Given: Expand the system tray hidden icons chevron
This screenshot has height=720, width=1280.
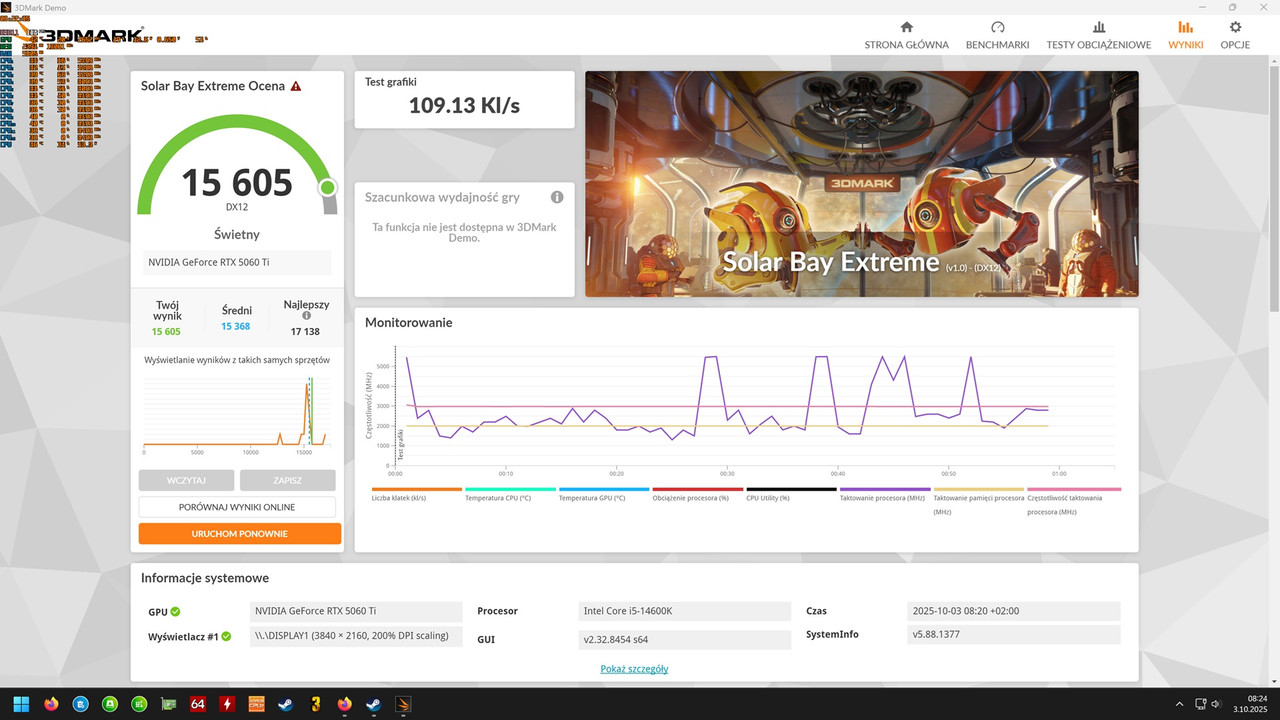Looking at the screenshot, I should click(x=1178, y=704).
